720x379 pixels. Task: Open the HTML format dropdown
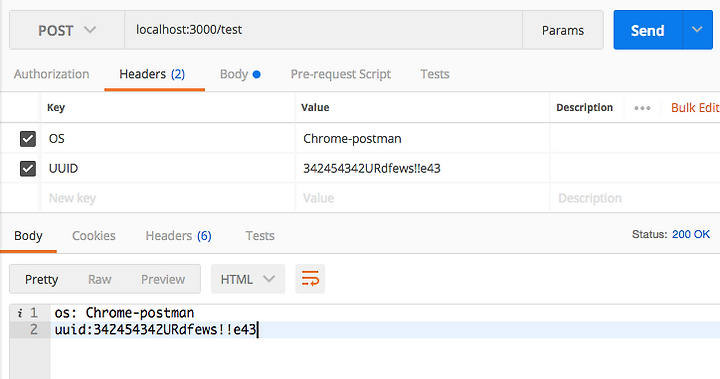tap(248, 279)
